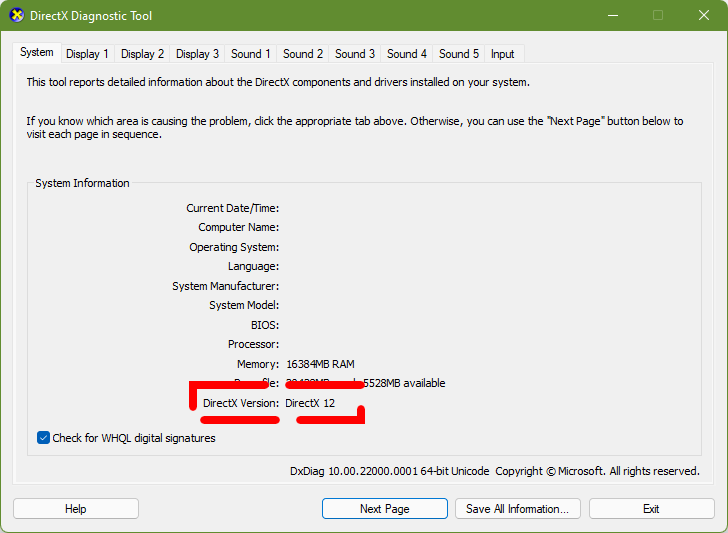The height and width of the screenshot is (533, 728).
Task: Go to the Sound 4 tab
Action: [407, 54]
